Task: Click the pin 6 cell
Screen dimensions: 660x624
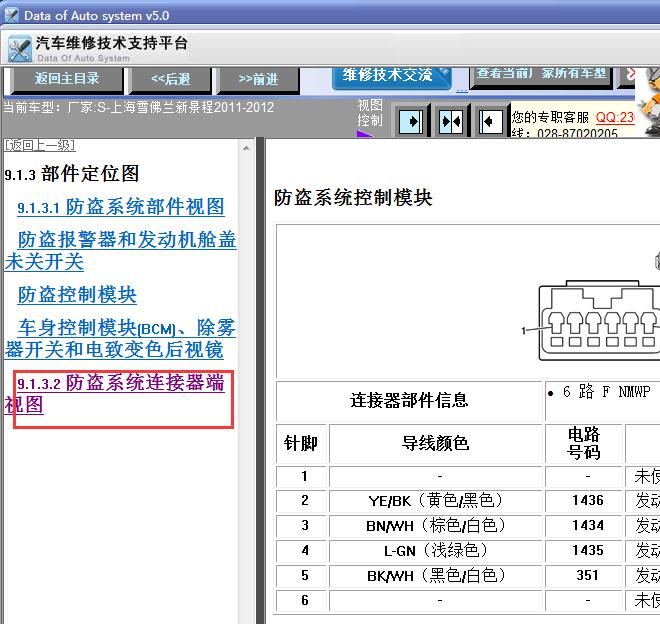Action: tap(301, 600)
